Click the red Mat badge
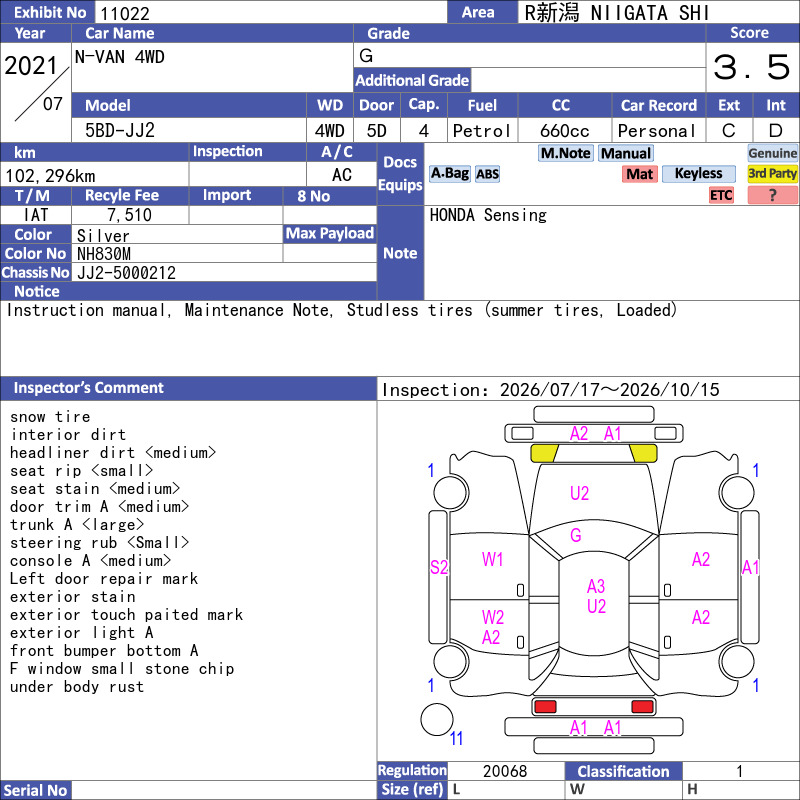Screen dimensions: 800x800 click(x=640, y=174)
